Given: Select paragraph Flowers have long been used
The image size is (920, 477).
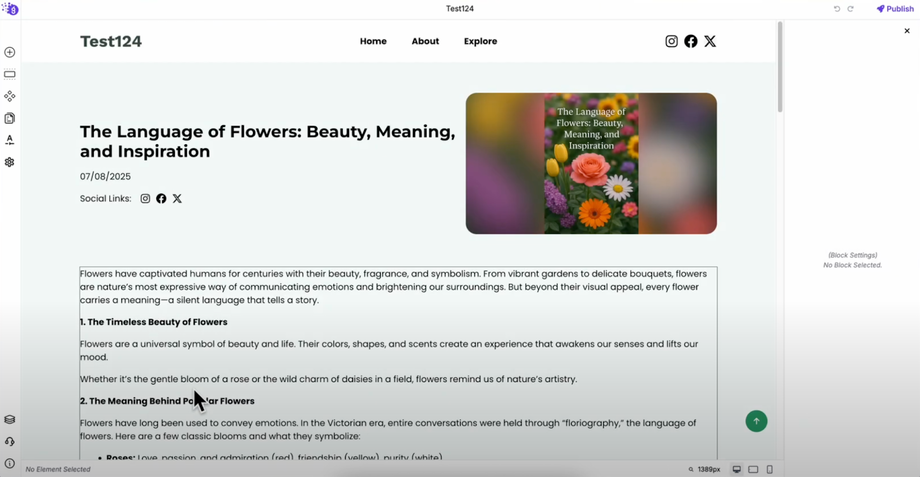Looking at the screenshot, I should coord(388,429).
